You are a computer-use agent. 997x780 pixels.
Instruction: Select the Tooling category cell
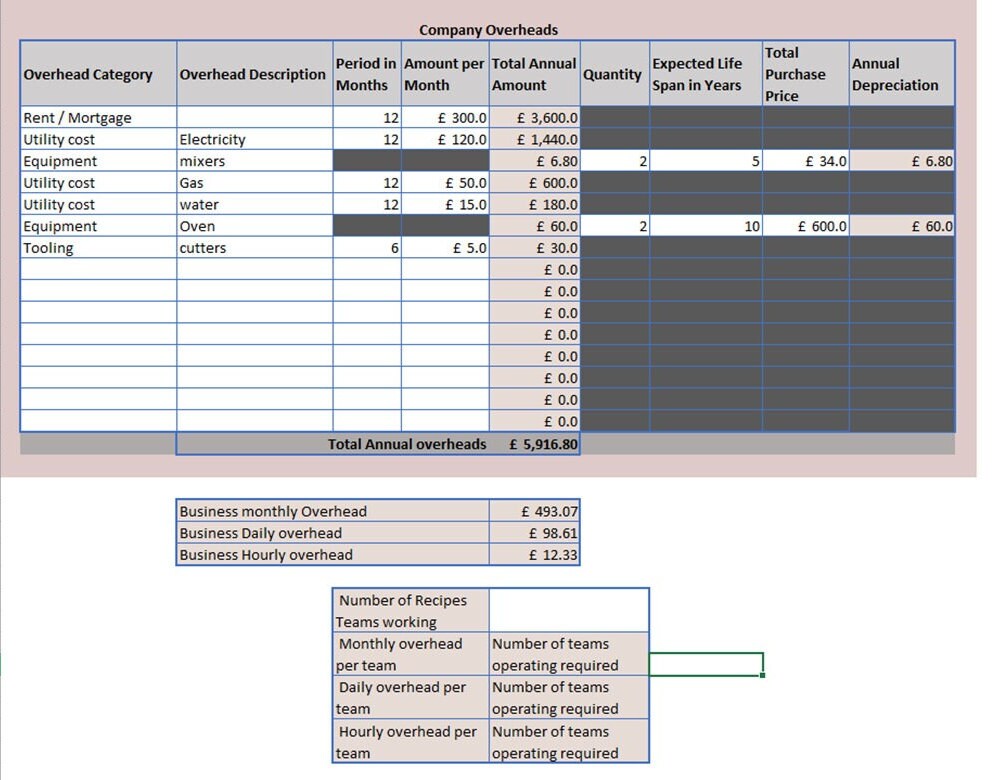[99, 247]
